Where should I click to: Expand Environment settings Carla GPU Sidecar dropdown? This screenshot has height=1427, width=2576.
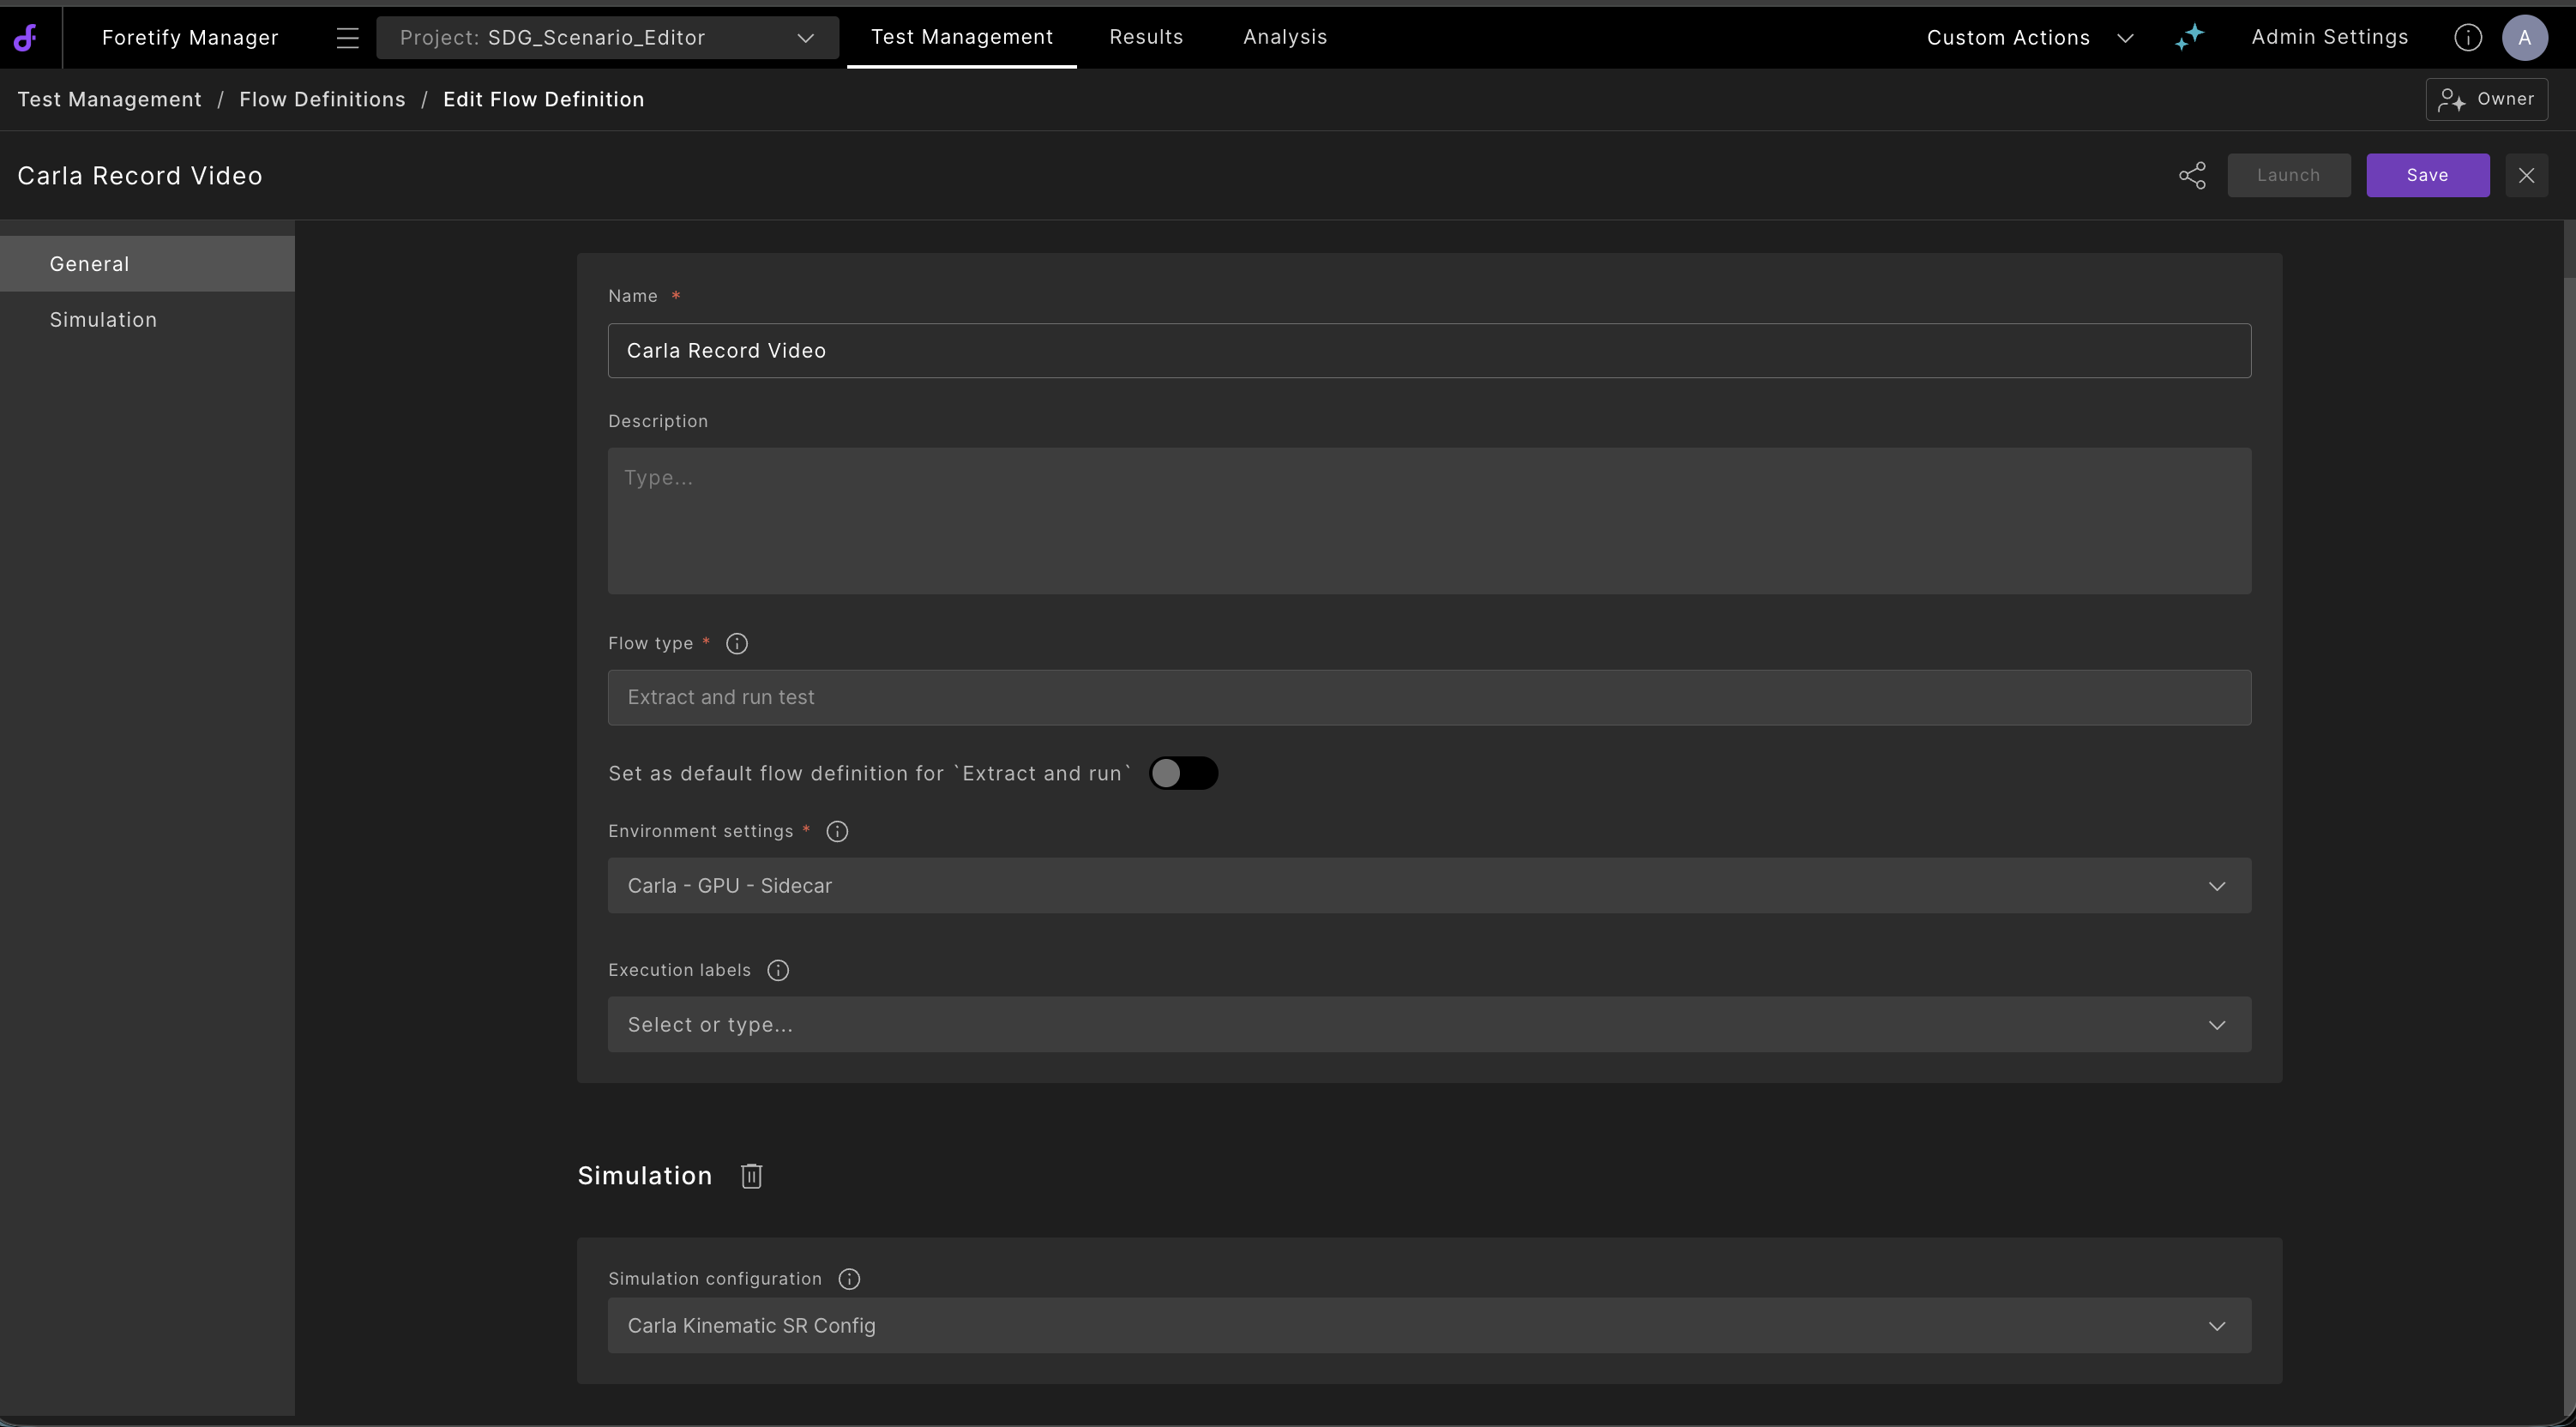(x=1429, y=886)
